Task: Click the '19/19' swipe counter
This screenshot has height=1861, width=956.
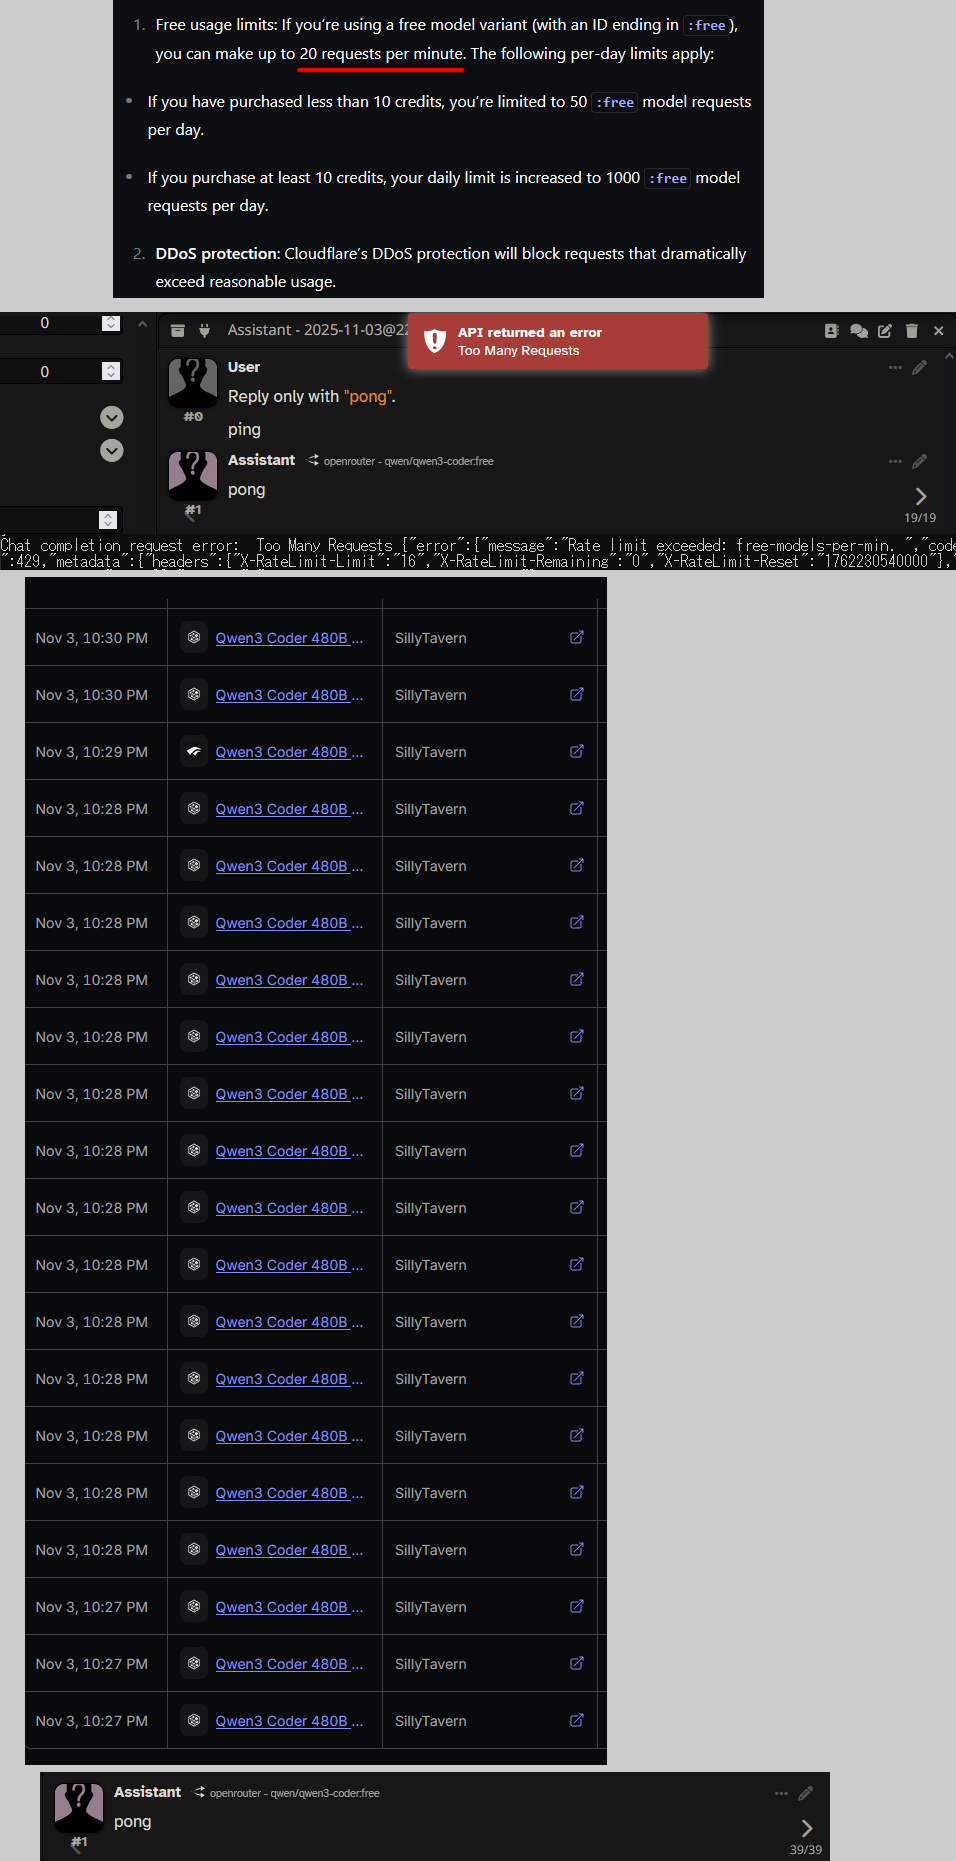Action: click(x=920, y=518)
